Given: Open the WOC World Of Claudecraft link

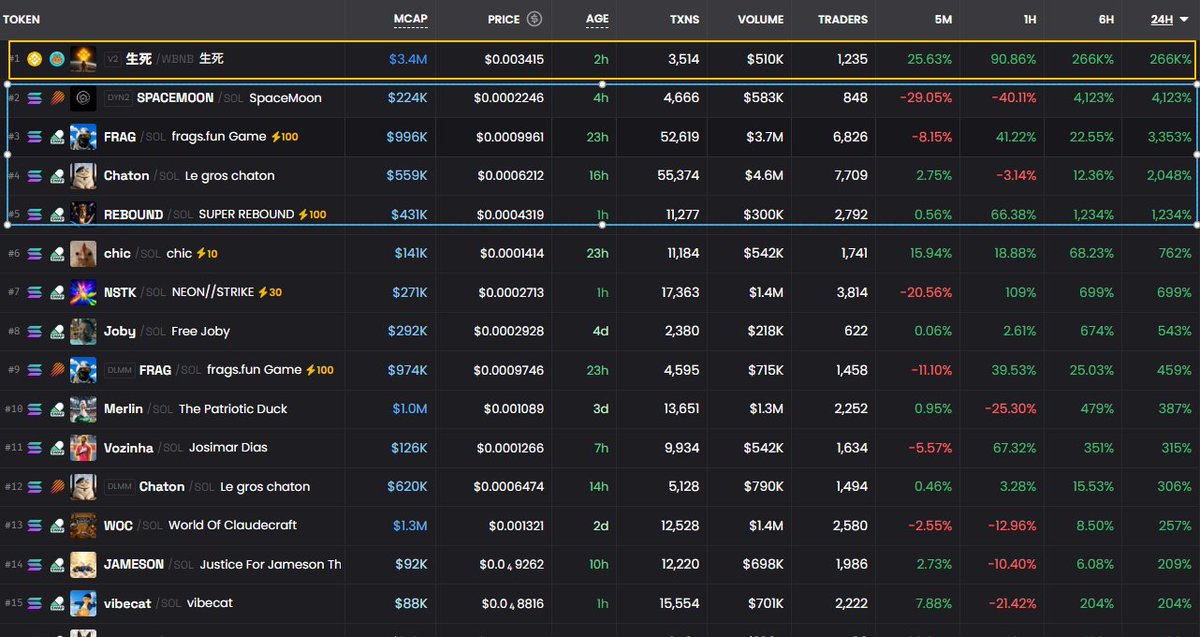Looking at the screenshot, I should tap(200, 525).
